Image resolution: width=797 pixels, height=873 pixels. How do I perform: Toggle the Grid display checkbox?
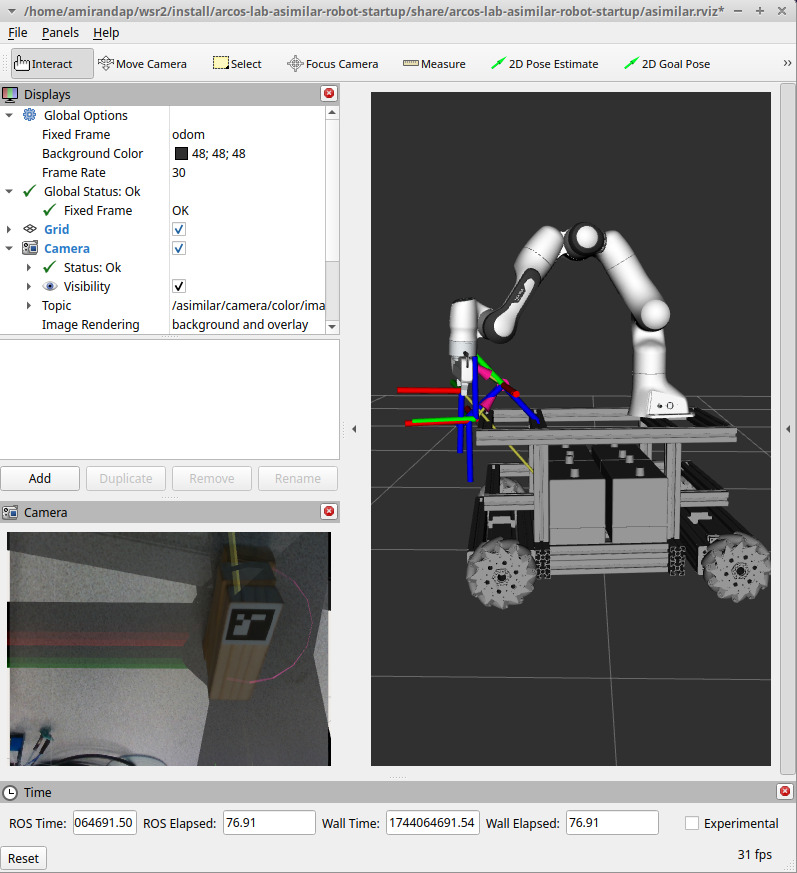(x=179, y=230)
